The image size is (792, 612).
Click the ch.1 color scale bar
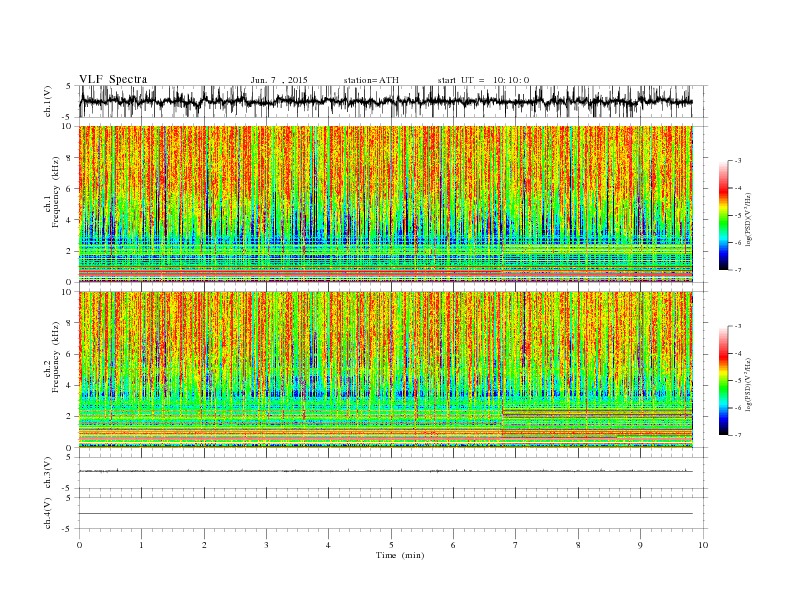(723, 215)
